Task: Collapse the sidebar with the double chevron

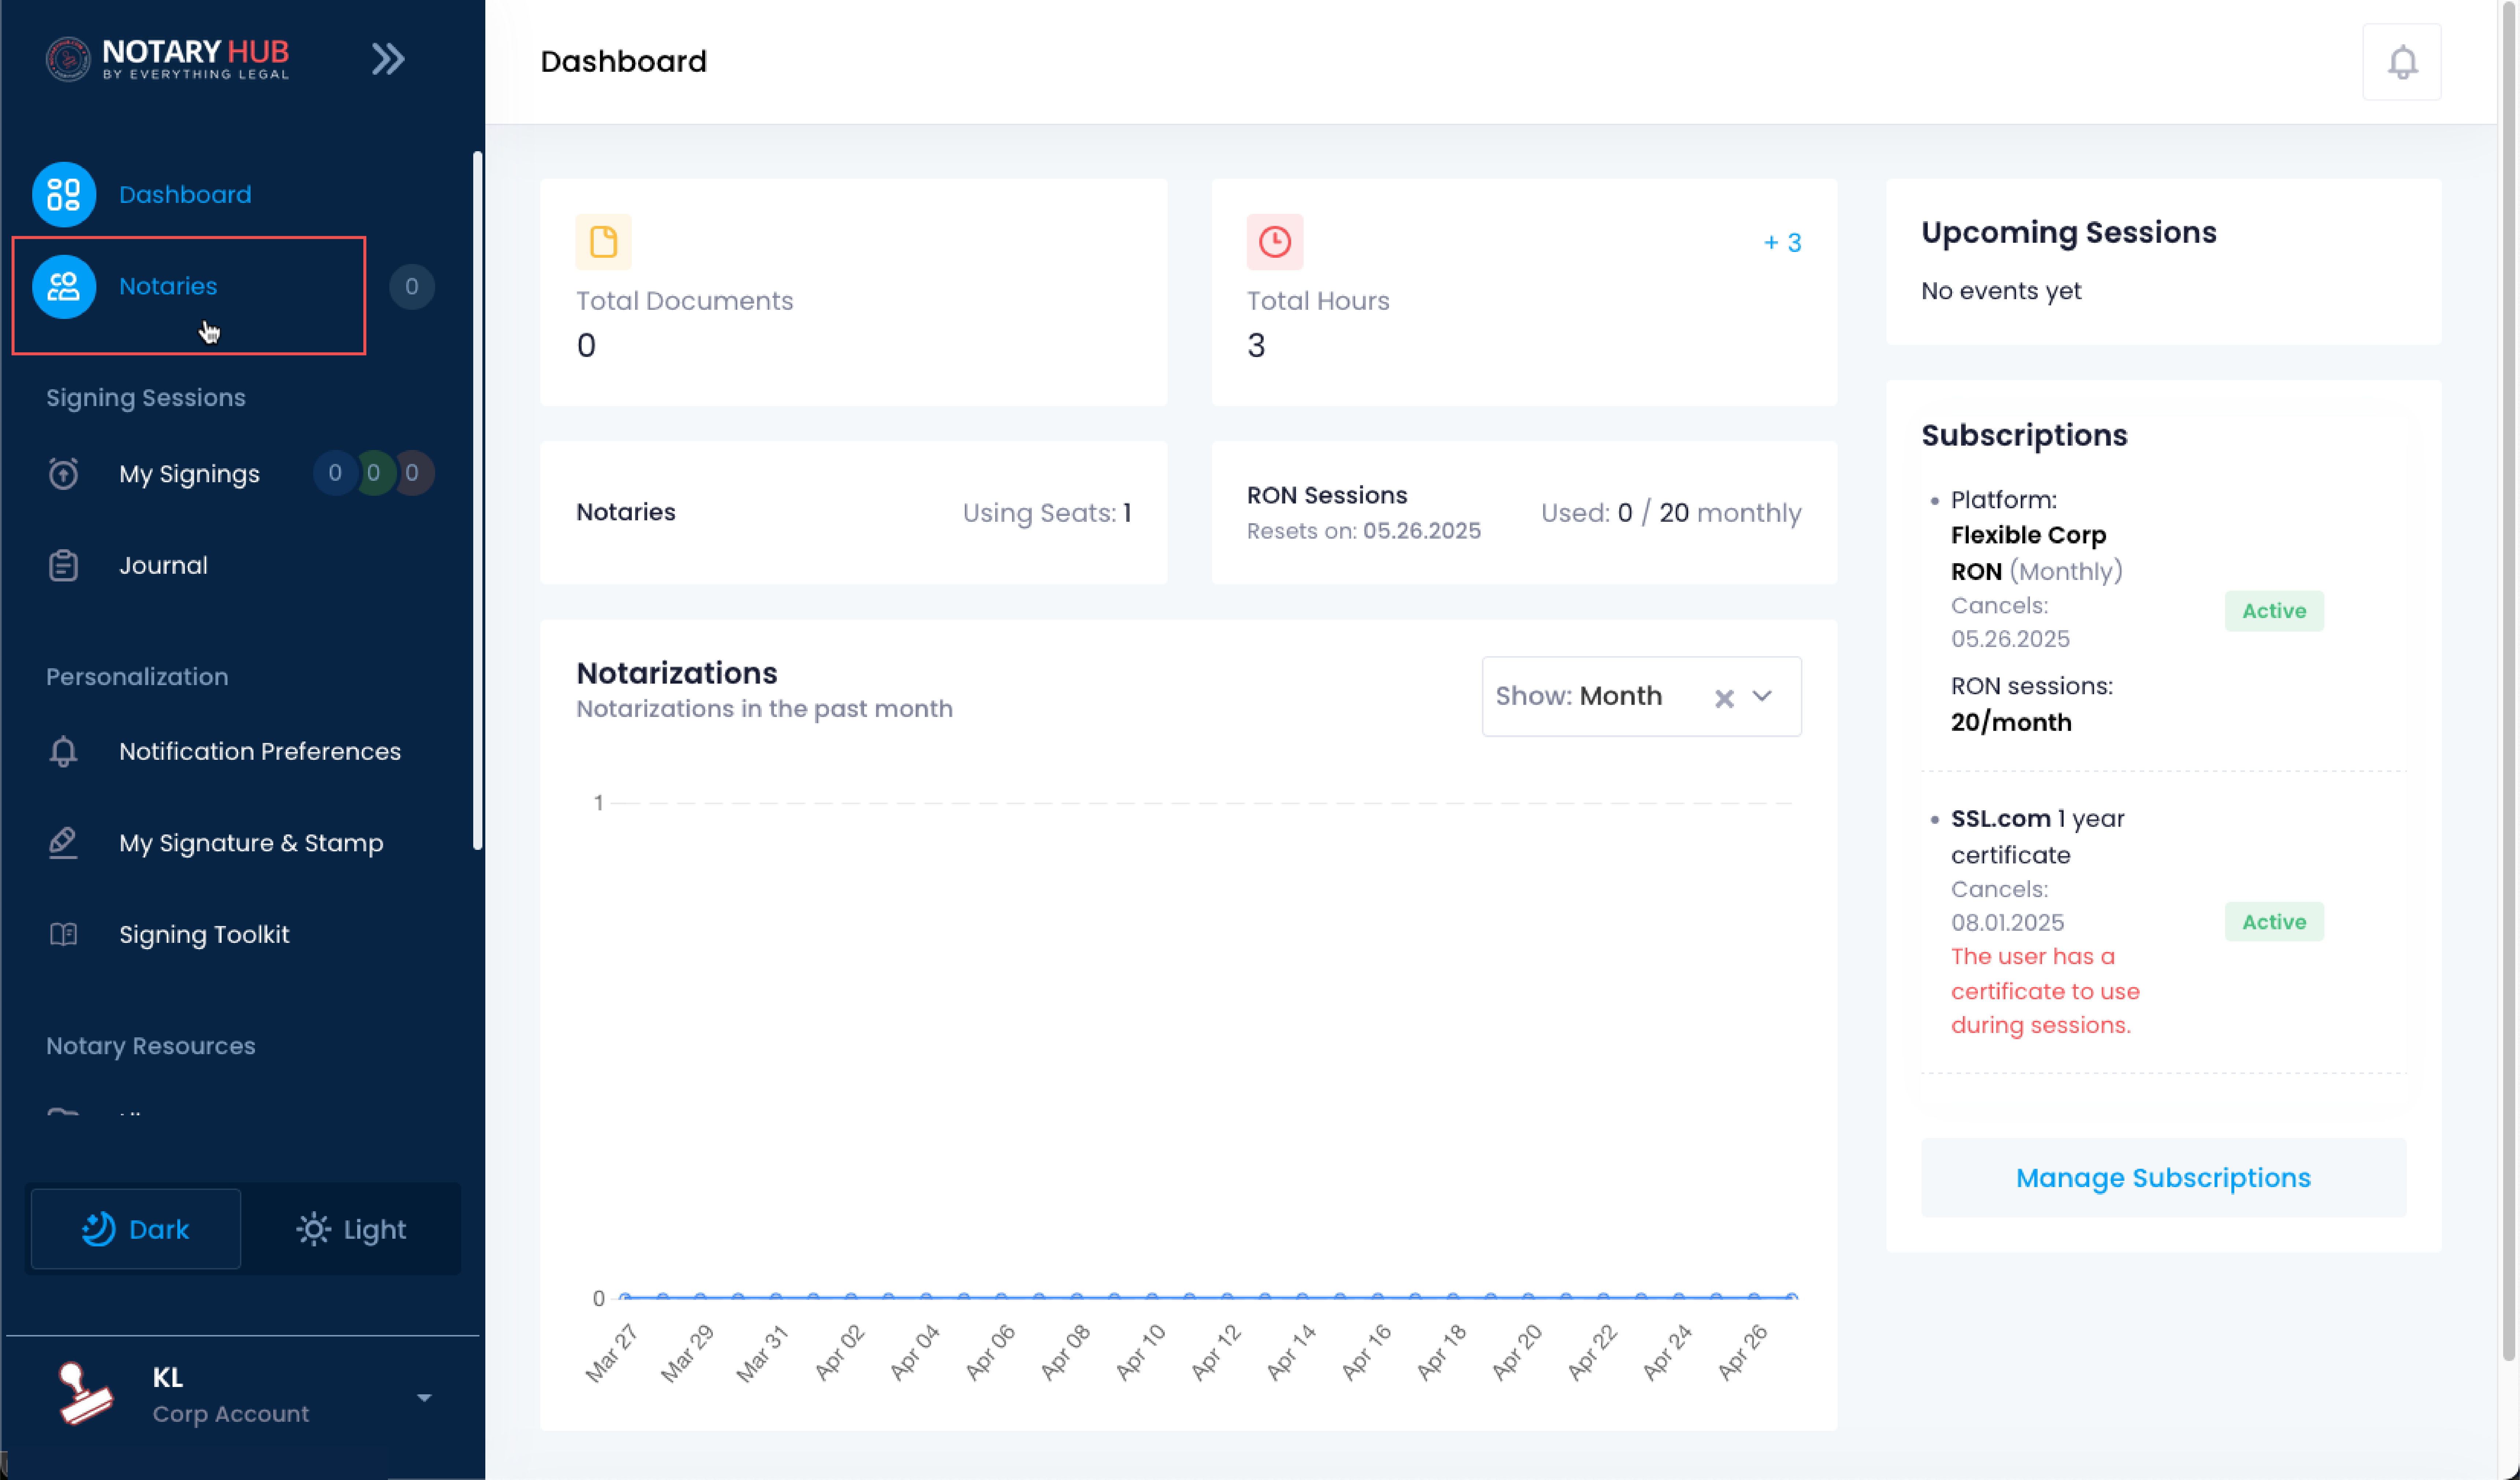Action: [388, 59]
